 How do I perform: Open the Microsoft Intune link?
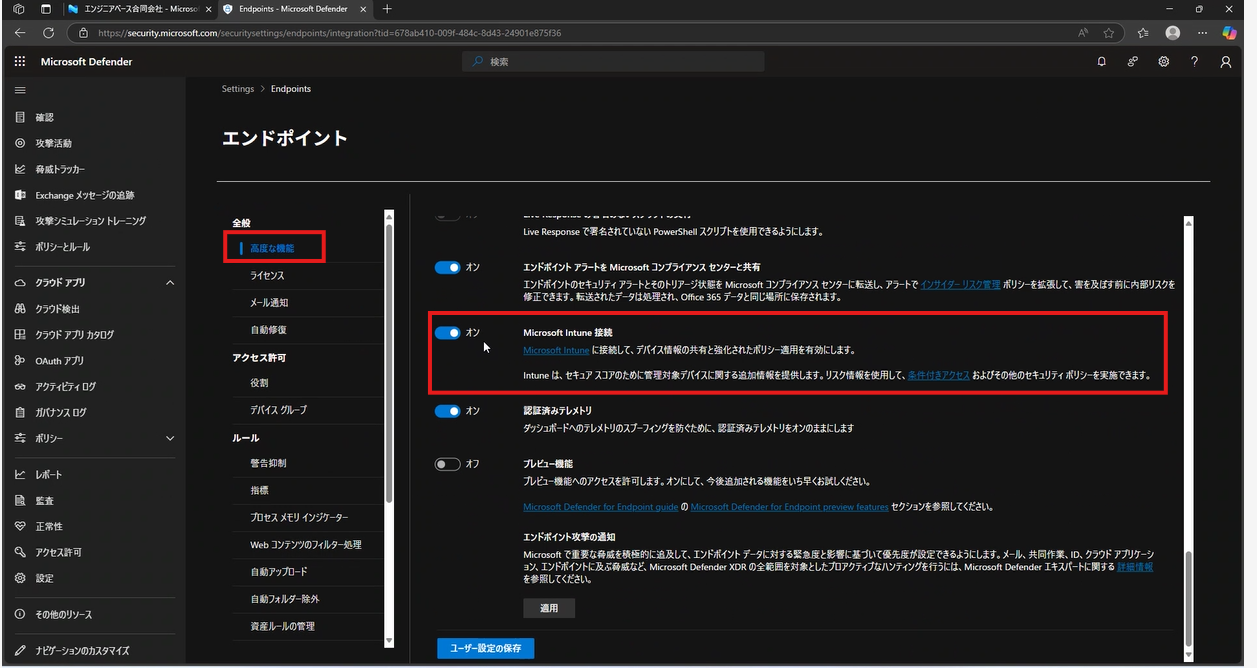[556, 350]
